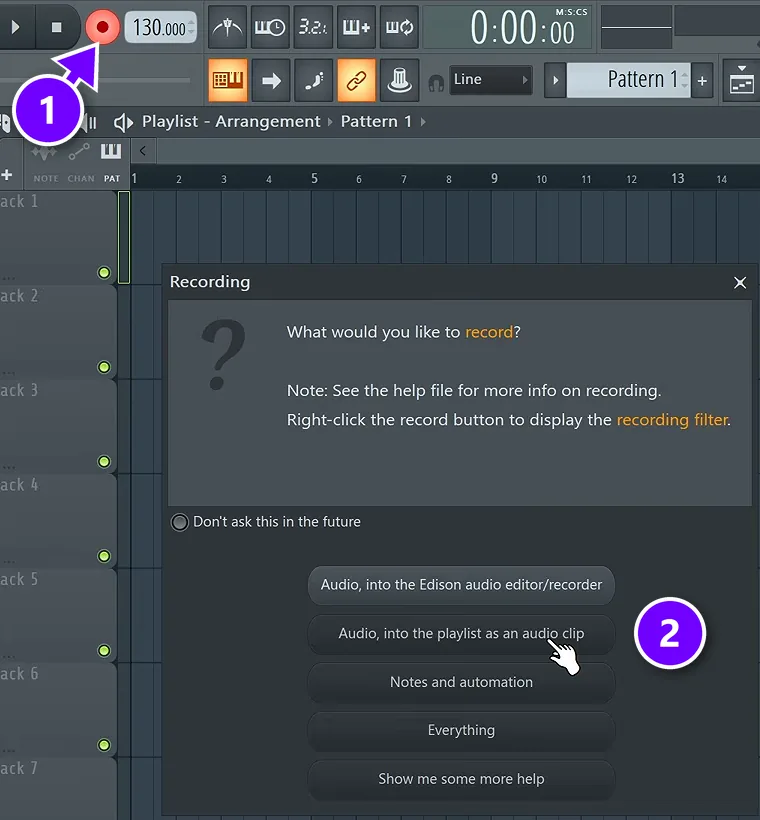The image size is (760, 820).
Task: Click arrow left of Pattern 1 selector
Action: coord(555,80)
